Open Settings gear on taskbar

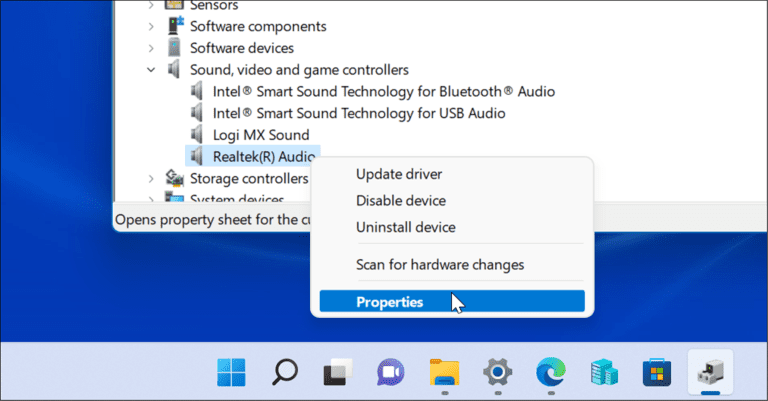tap(498, 373)
